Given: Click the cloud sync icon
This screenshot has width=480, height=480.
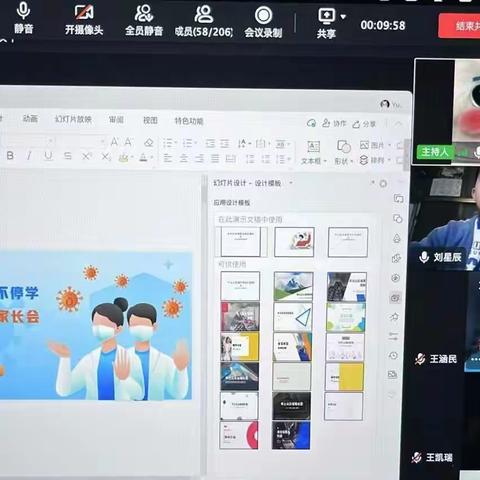Looking at the screenshot, I should pos(311,123).
